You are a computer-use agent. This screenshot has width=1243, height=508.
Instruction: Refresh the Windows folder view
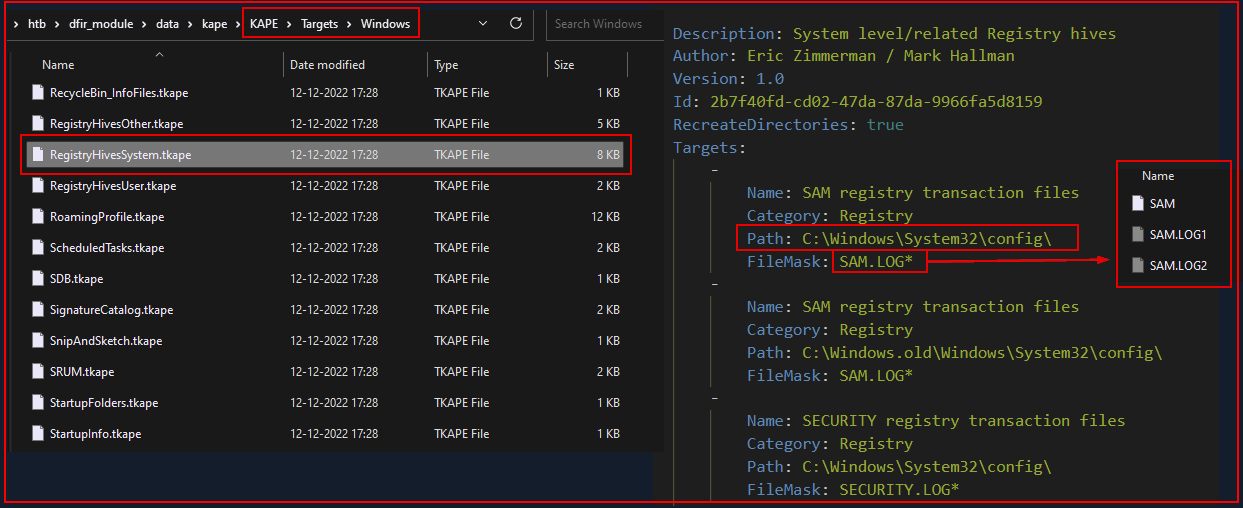516,23
